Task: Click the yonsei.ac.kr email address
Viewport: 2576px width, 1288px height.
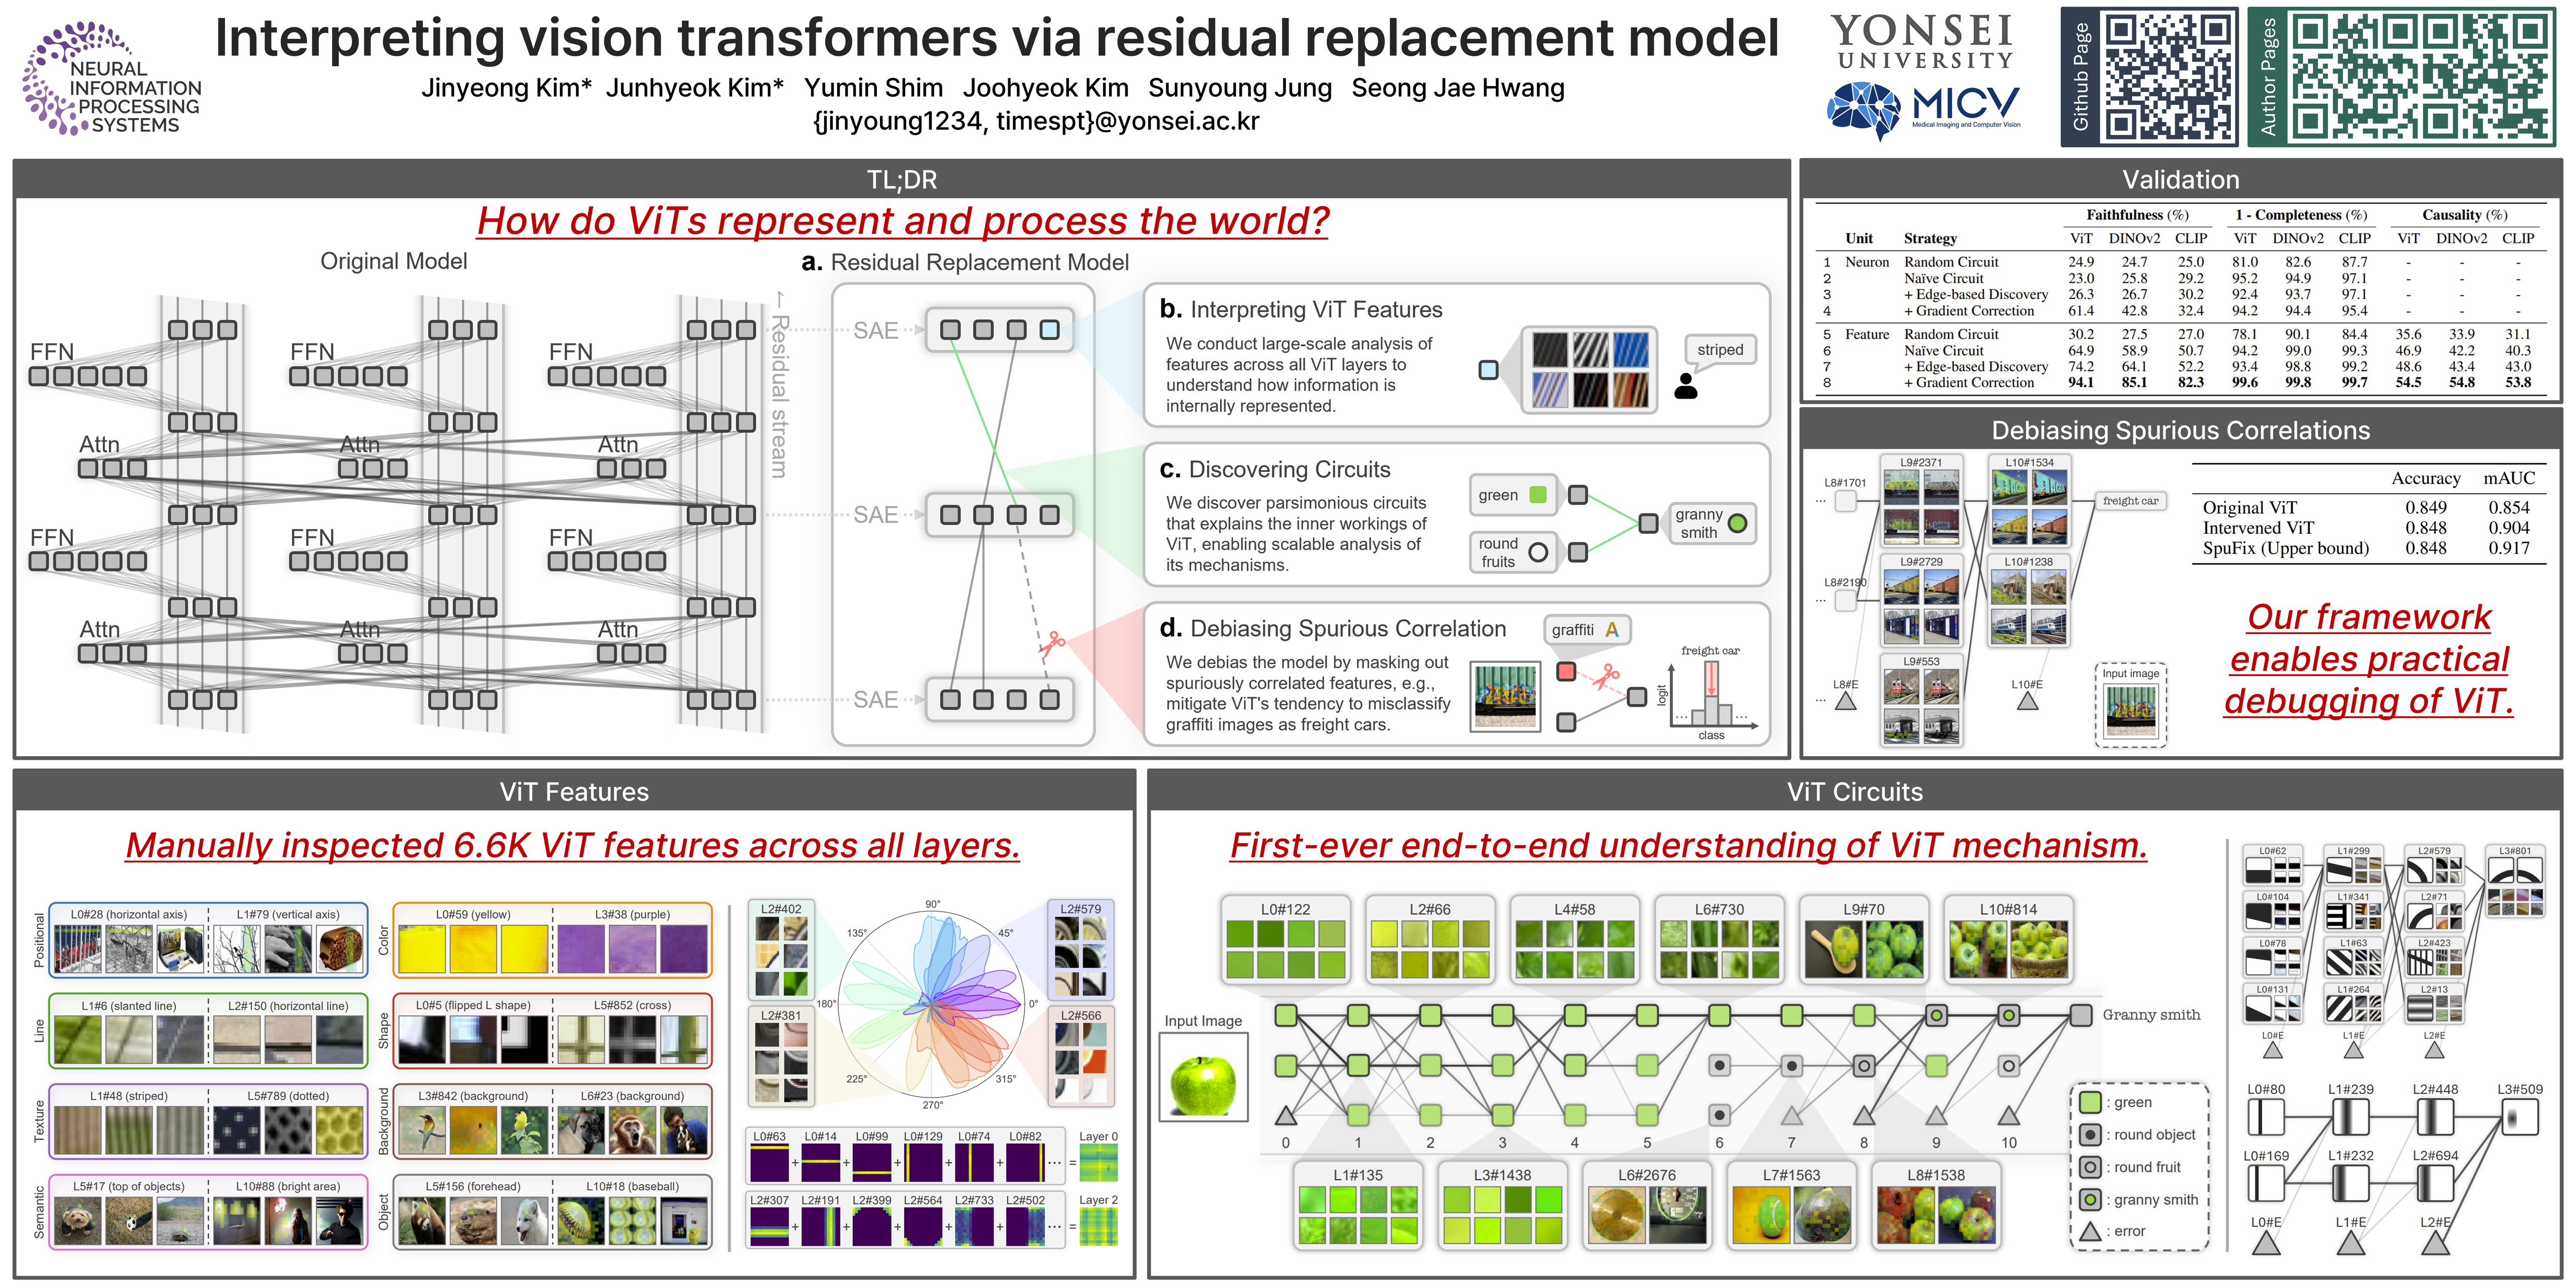Action: coord(1036,121)
